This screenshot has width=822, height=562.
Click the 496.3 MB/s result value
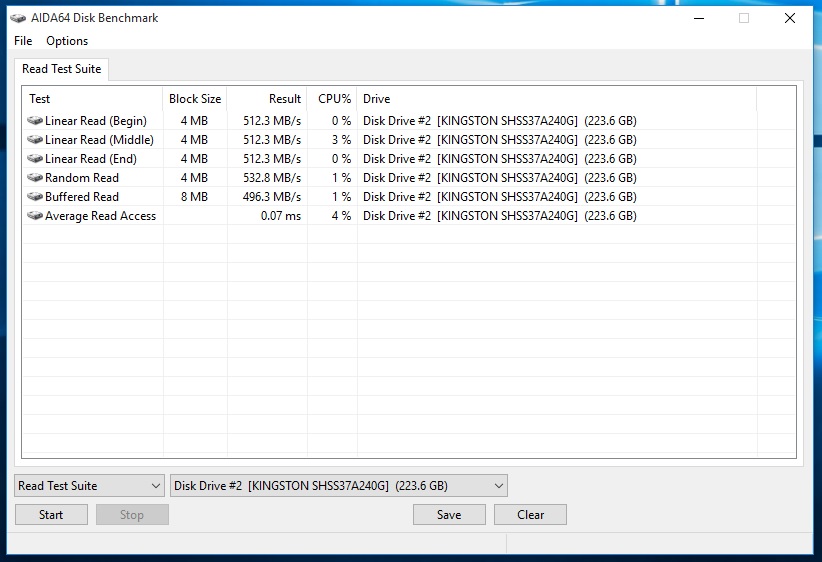[x=272, y=197]
